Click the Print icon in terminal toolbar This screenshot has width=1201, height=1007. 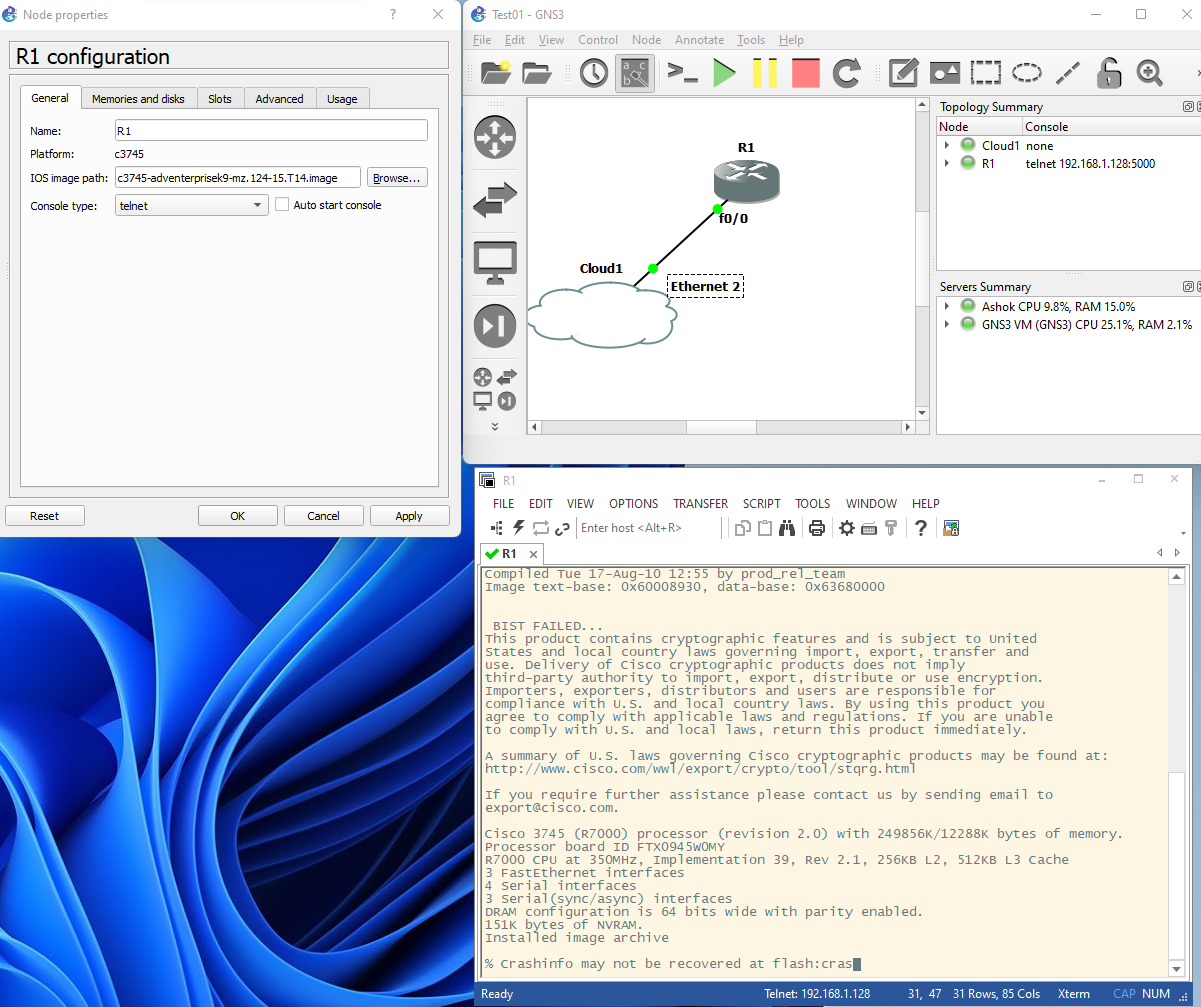coord(817,528)
